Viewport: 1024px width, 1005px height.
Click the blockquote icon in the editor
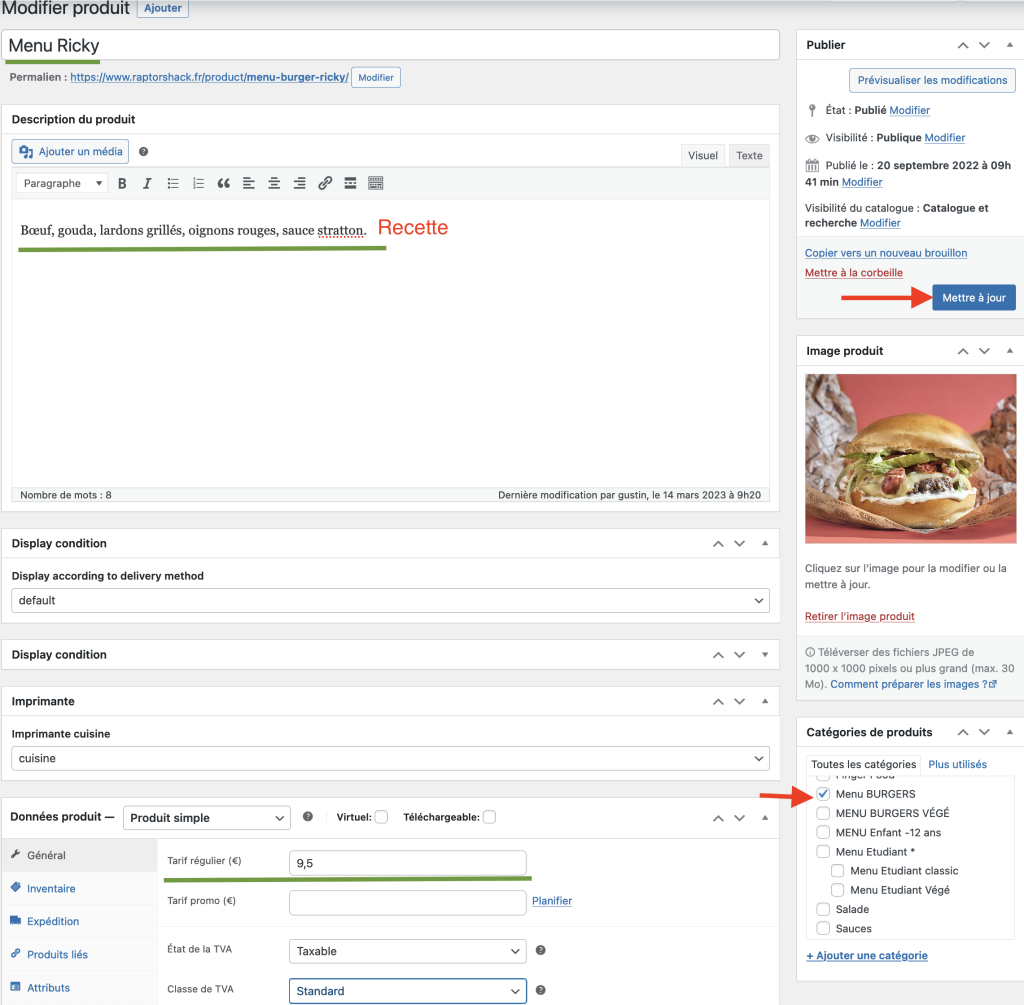click(223, 183)
